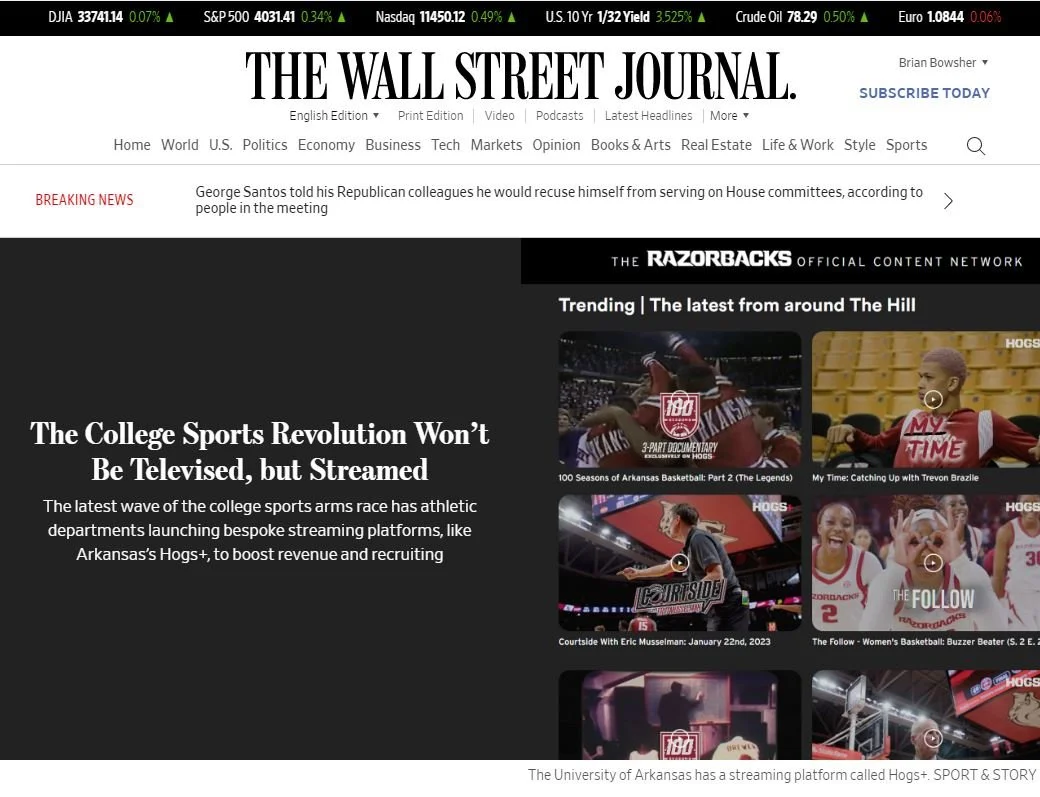Play the "100 Seasons of Arkansas Basketball: Part 2" video
Viewport: 1040px width, 797px height.
680,398
